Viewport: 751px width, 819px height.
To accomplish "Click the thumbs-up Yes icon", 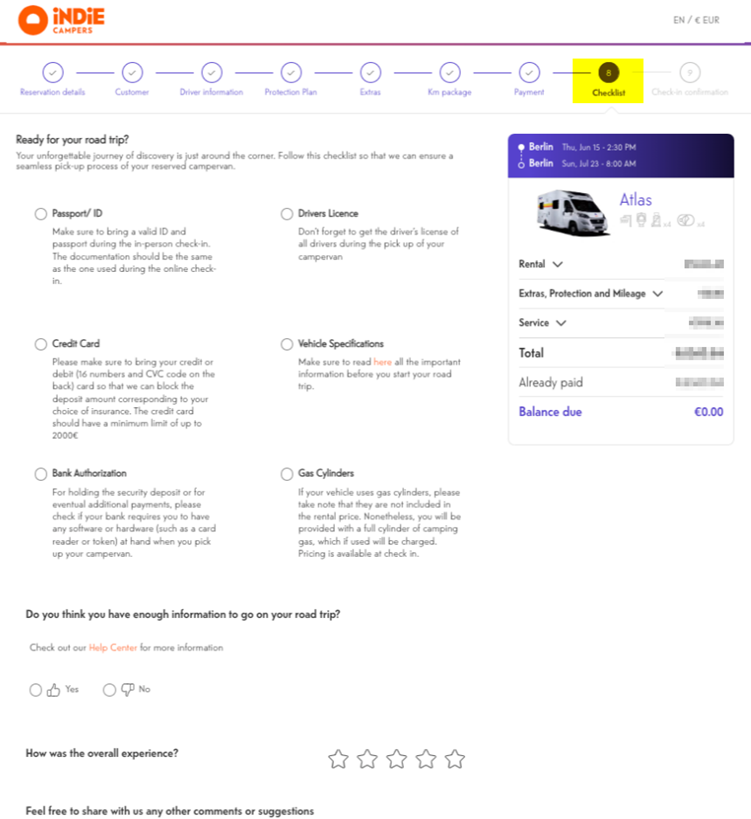I will 52,689.
